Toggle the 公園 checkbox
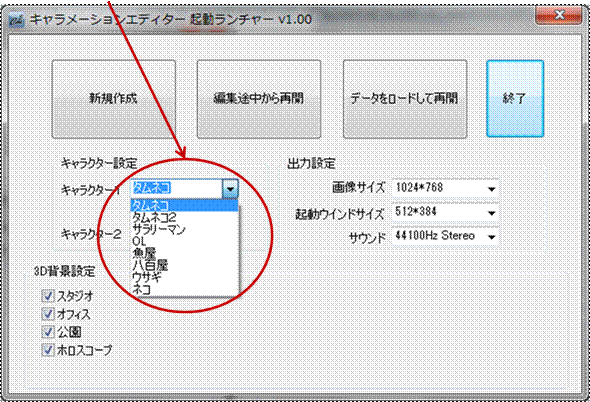590x402 pixels. 48,332
